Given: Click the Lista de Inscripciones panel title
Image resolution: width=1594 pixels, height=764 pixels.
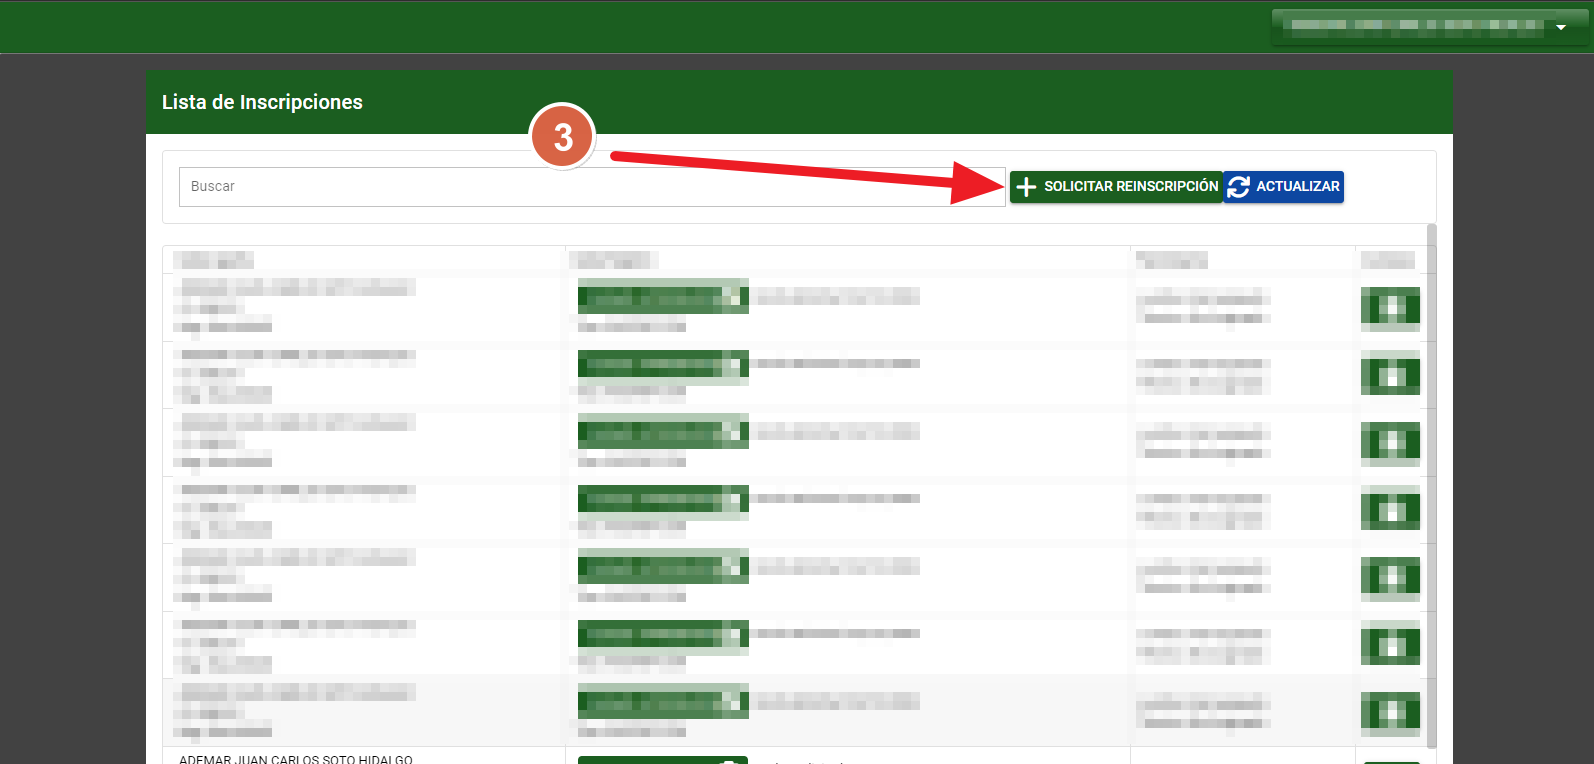Looking at the screenshot, I should pos(262,102).
